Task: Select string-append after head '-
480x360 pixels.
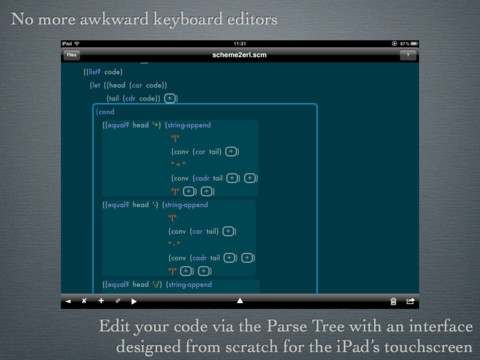Action: 185,205
